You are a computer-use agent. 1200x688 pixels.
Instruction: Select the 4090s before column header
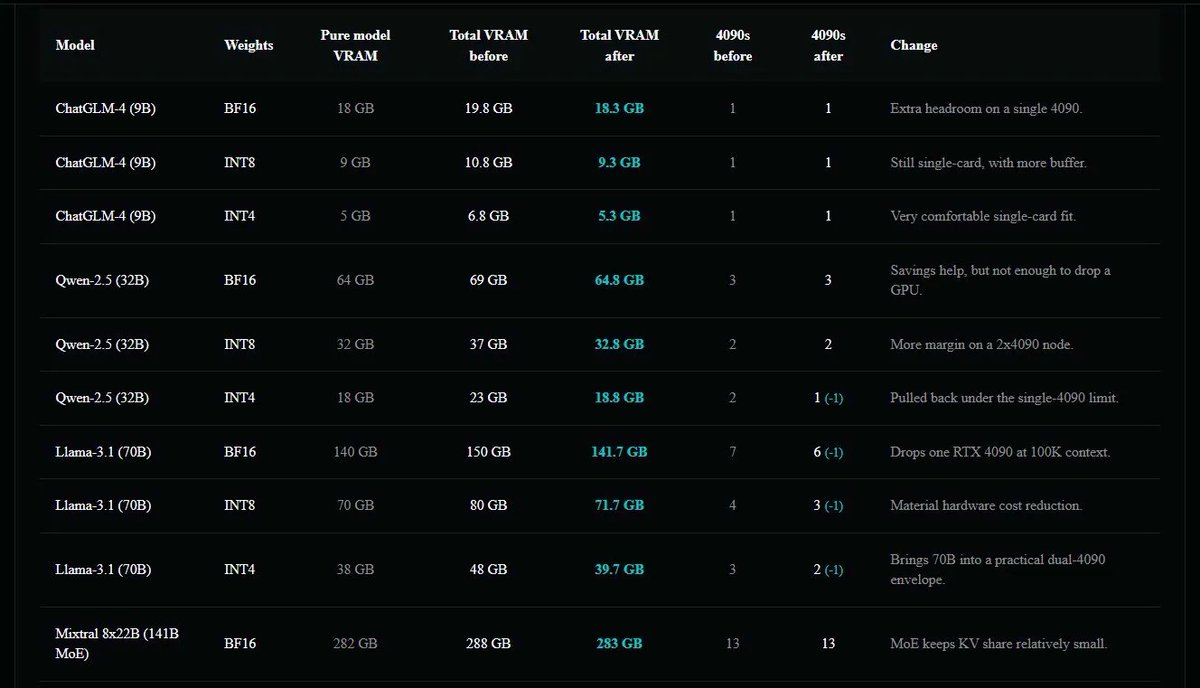(732, 45)
